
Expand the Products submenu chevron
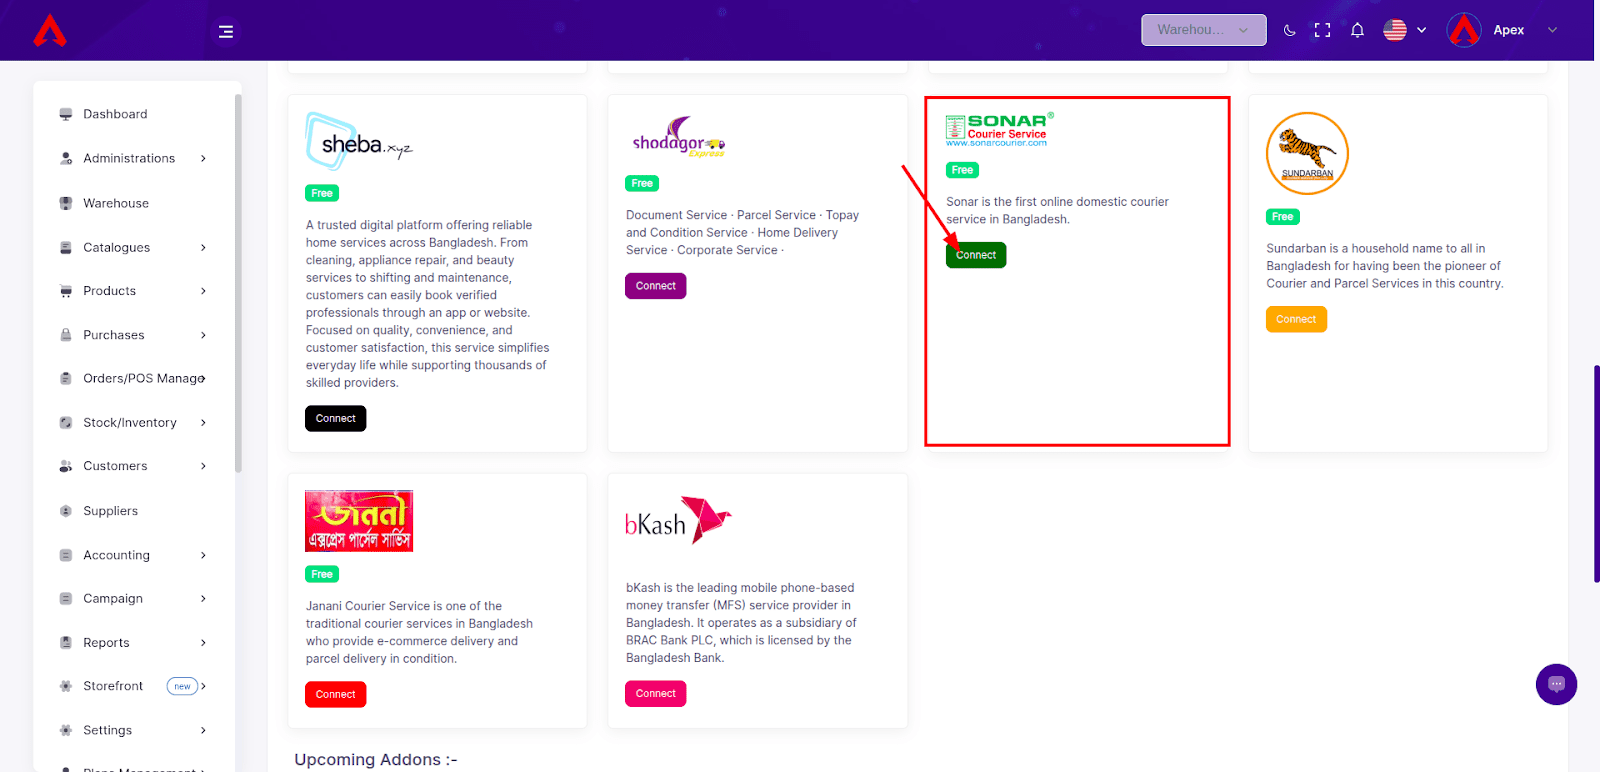pyautogui.click(x=203, y=291)
